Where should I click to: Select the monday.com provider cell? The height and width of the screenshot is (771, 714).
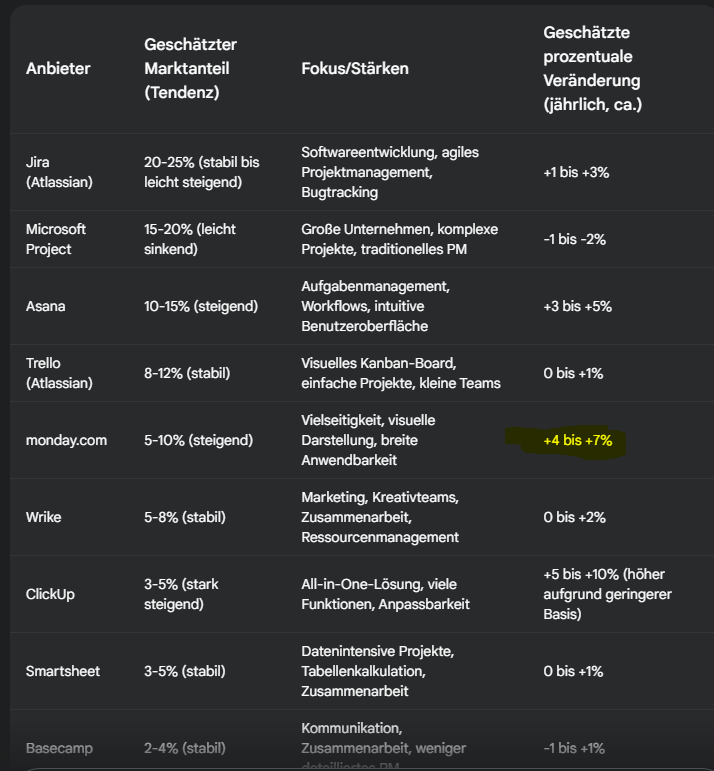pyautogui.click(x=66, y=440)
